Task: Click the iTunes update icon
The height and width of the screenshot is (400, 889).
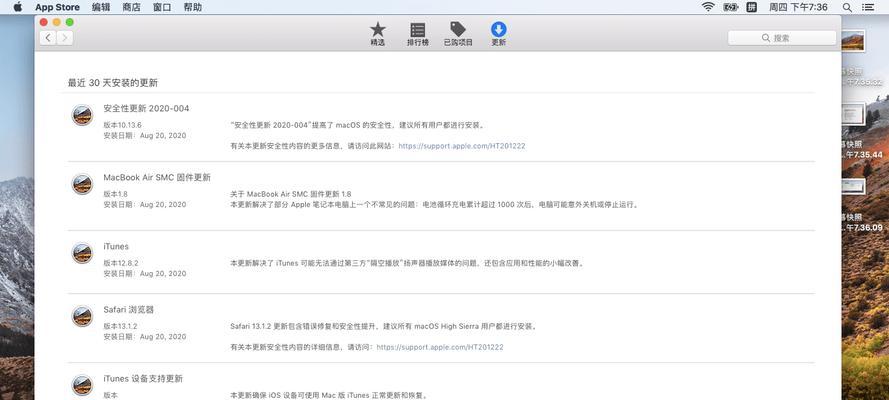Action: (x=82, y=253)
